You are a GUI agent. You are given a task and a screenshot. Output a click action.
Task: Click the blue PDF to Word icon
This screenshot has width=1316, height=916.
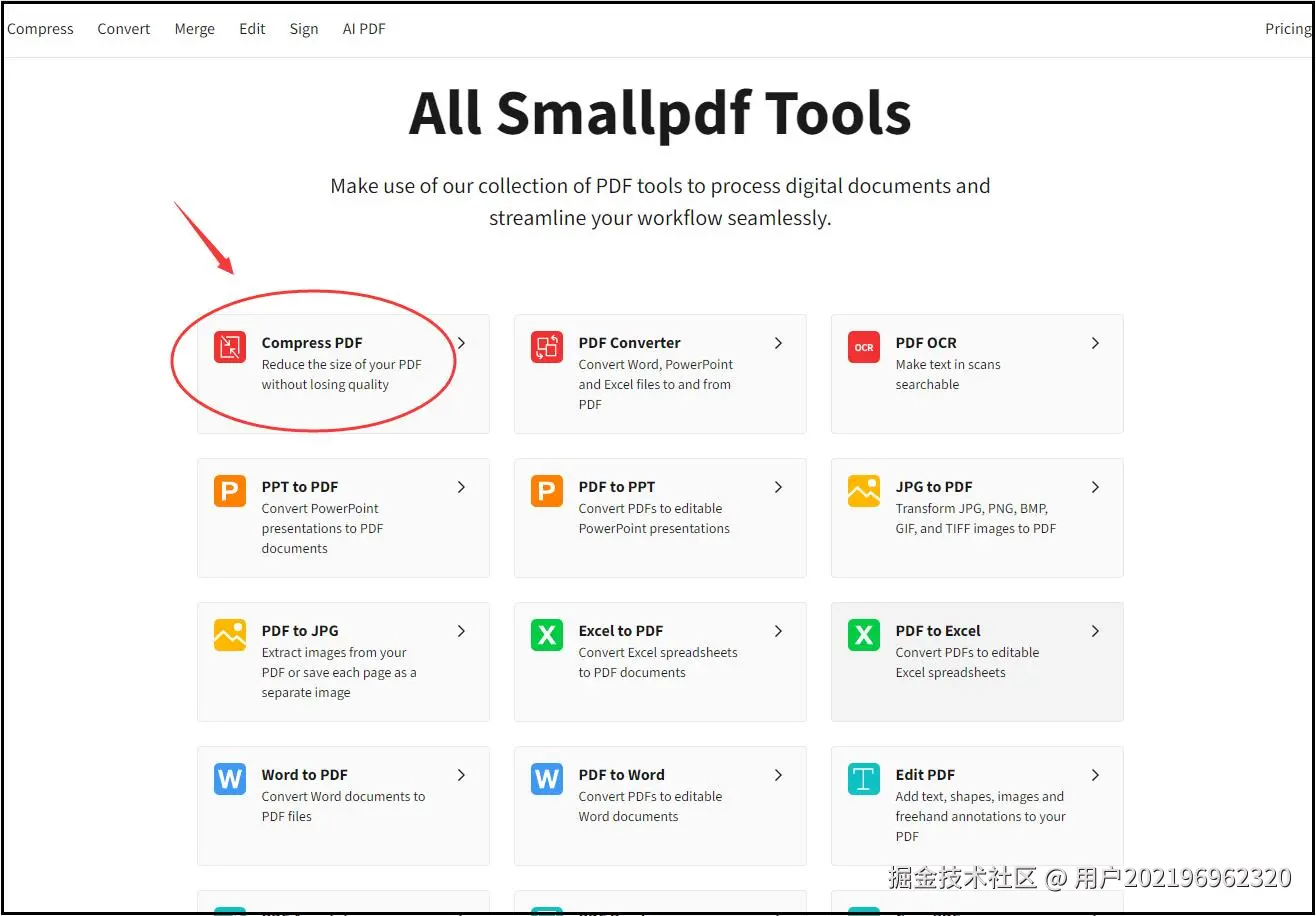point(547,779)
